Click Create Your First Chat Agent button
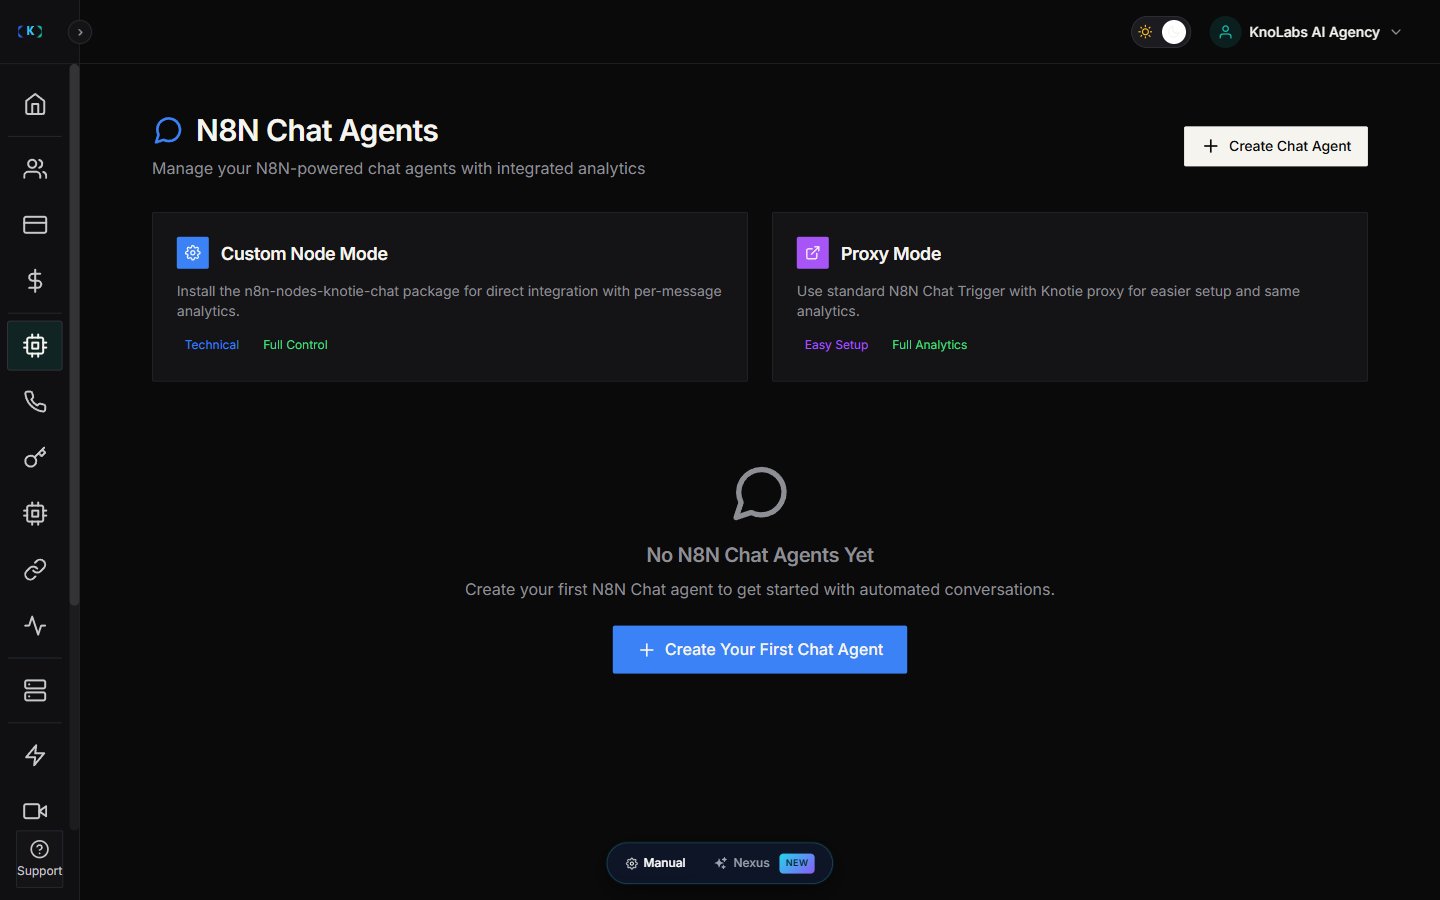 (759, 650)
